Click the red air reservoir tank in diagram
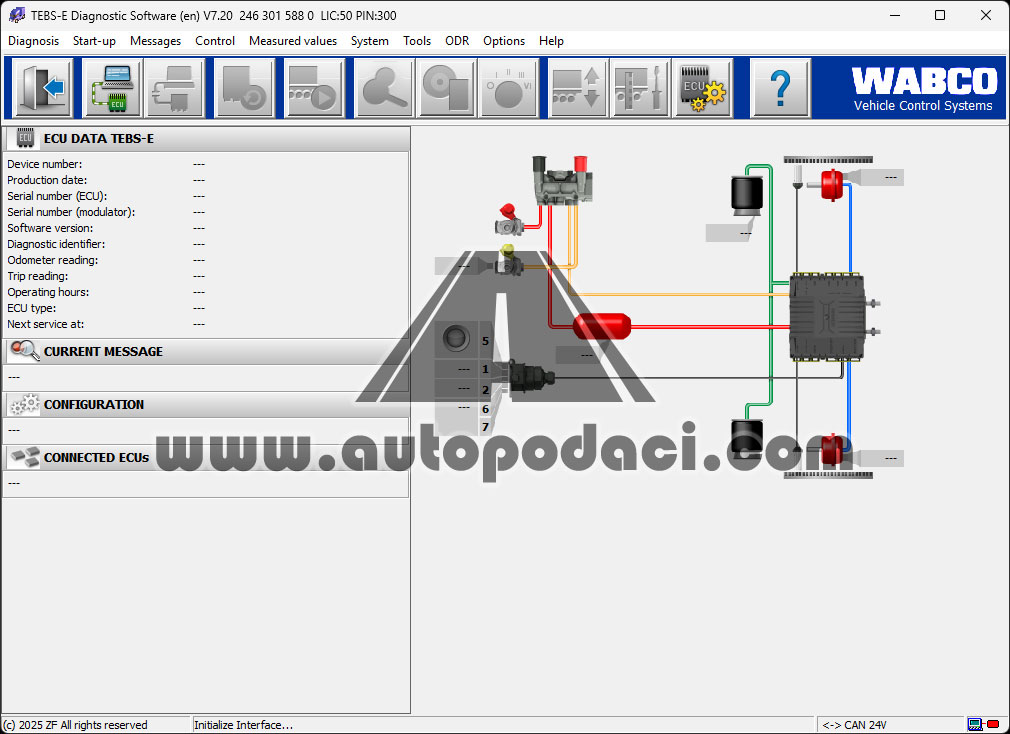 click(602, 326)
